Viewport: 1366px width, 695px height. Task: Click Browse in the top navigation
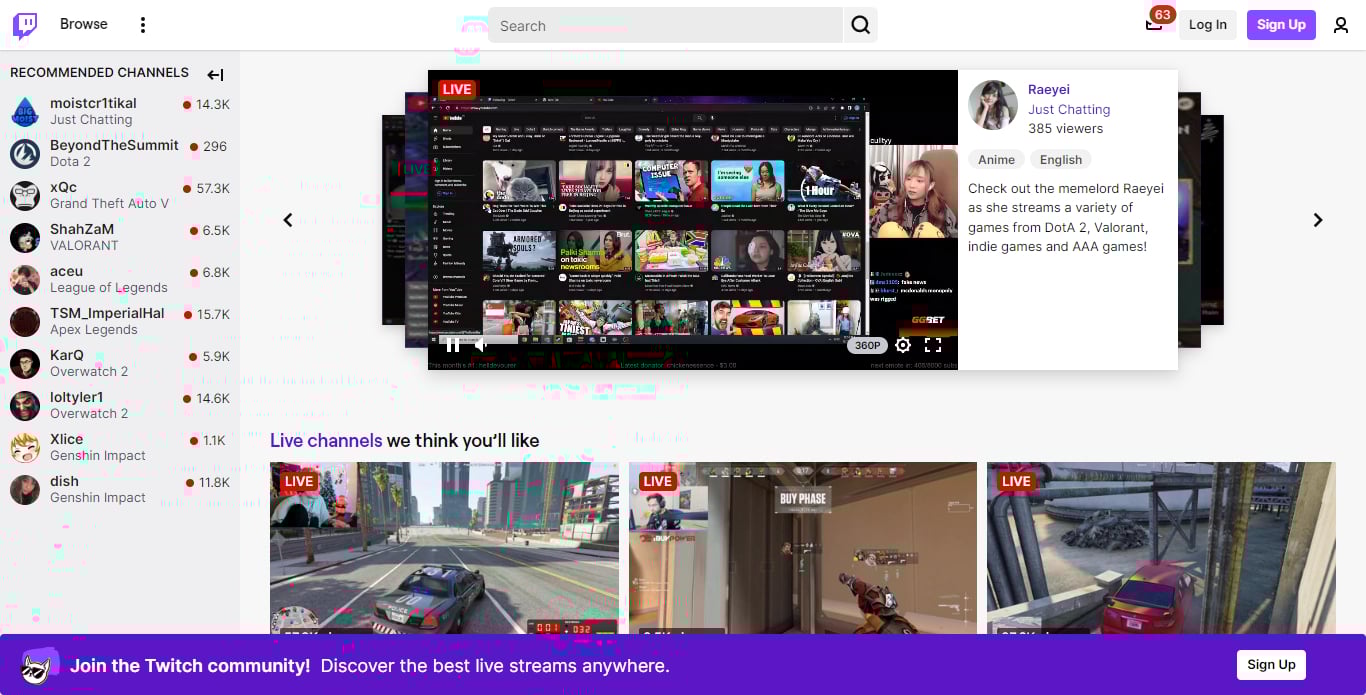pyautogui.click(x=84, y=24)
